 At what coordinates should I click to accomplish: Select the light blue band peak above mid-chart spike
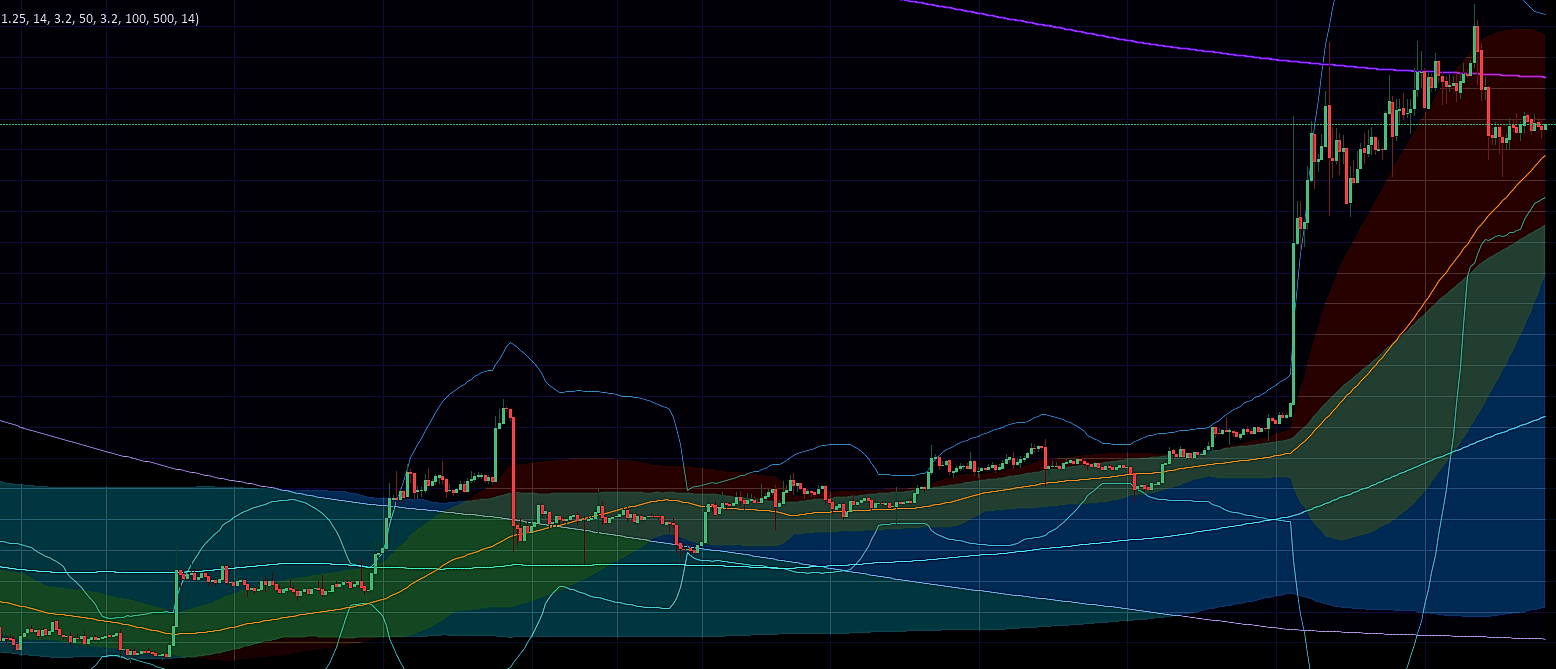(x=510, y=345)
